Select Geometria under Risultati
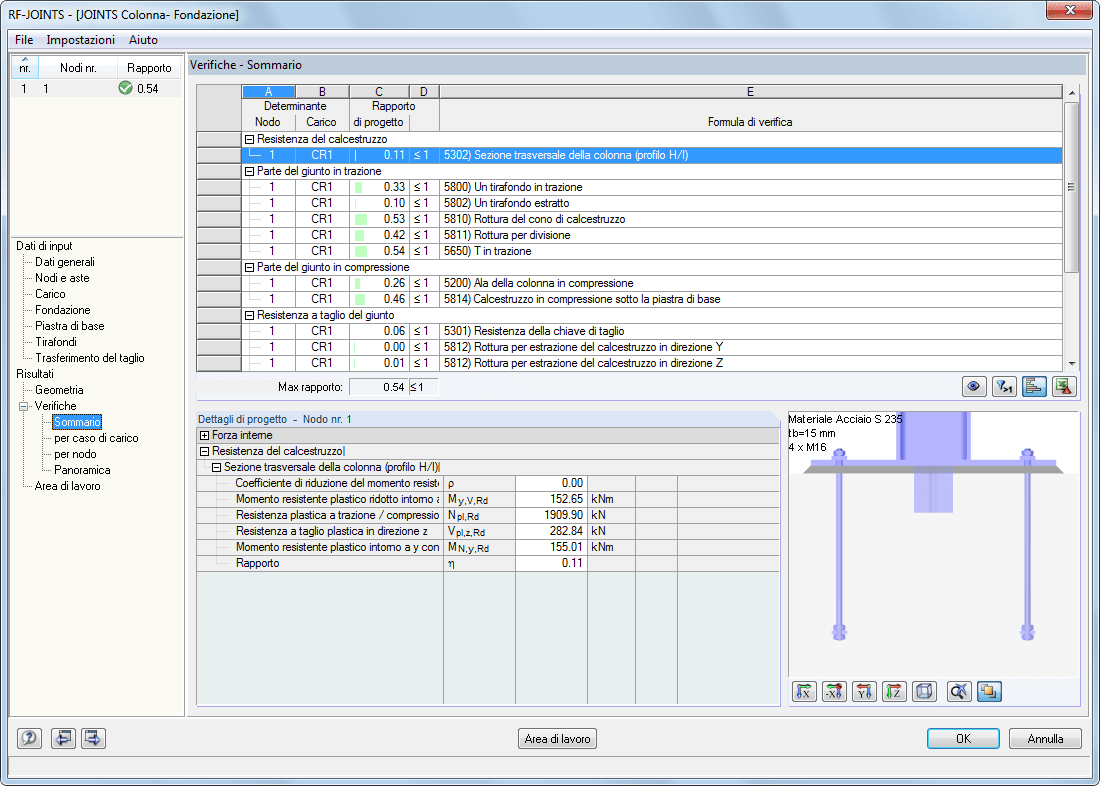 [59, 390]
